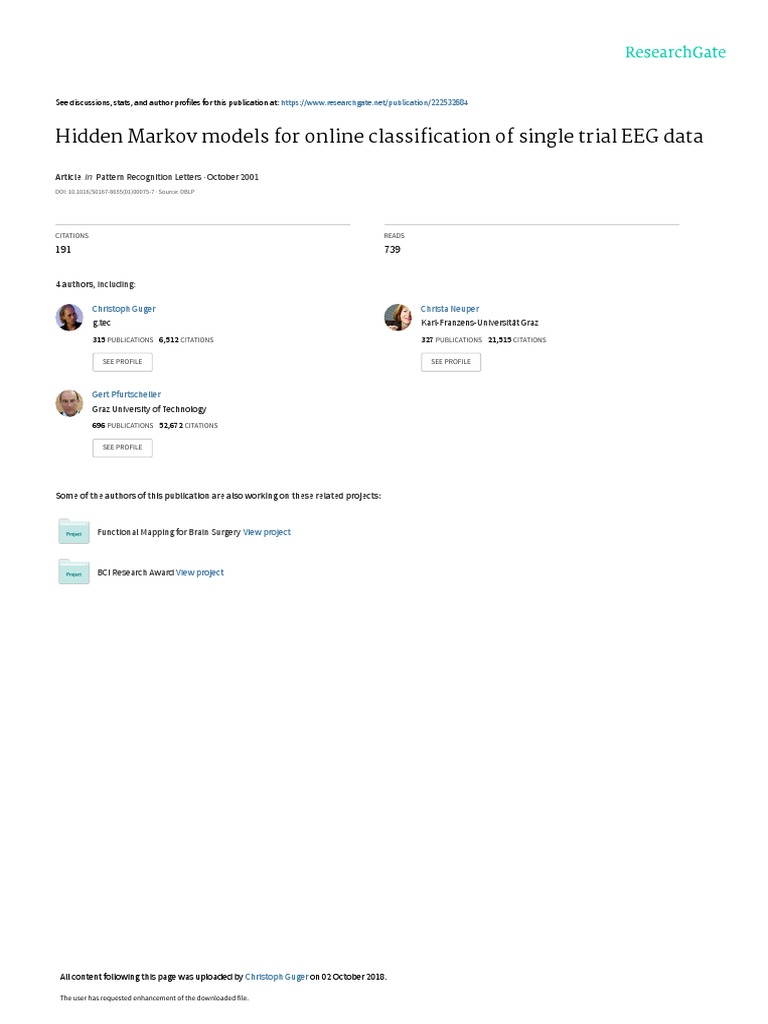This screenshot has width=768, height=1024.
Task: Click the citations count 191
Action: [x=63, y=249]
